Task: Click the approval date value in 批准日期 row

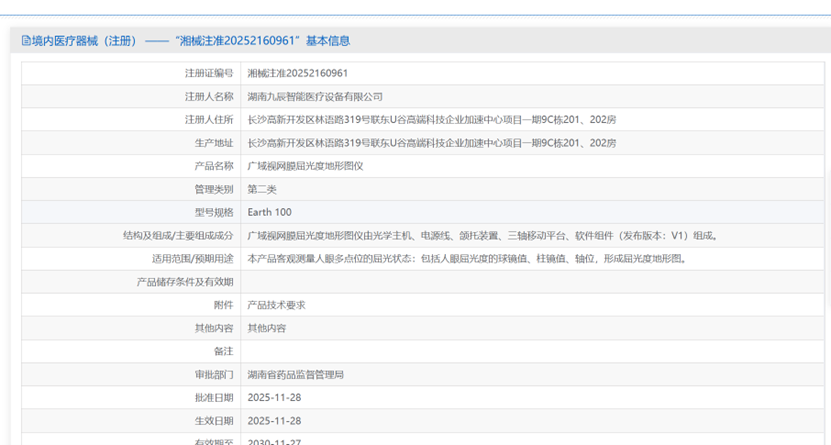Action: pos(274,397)
